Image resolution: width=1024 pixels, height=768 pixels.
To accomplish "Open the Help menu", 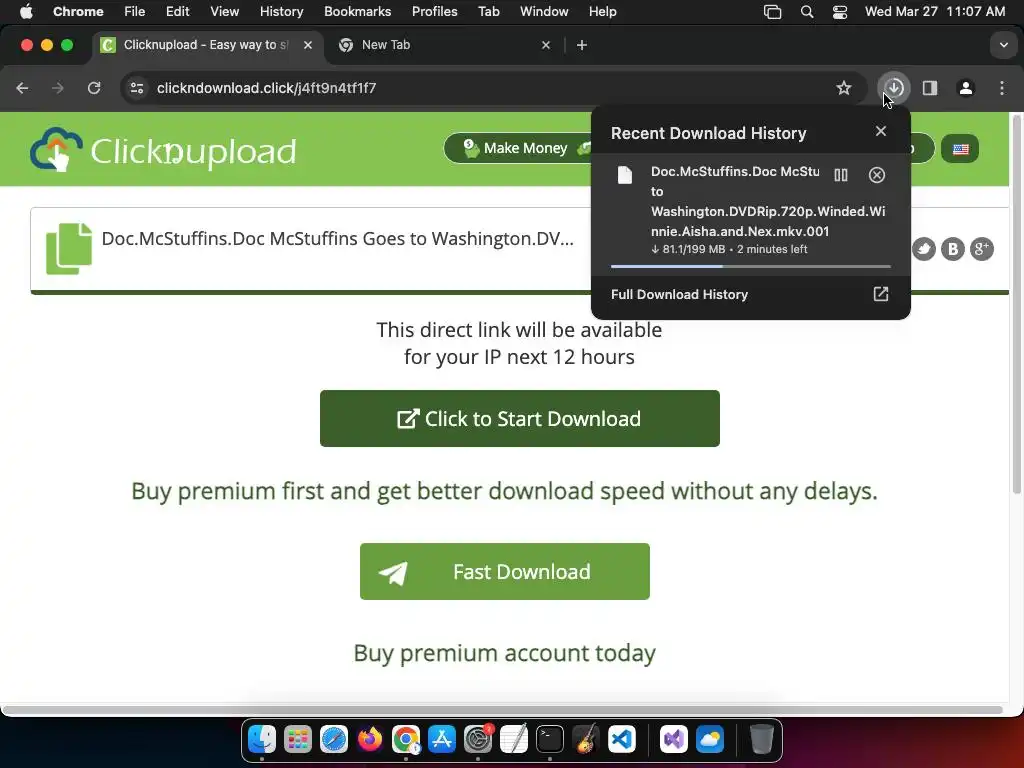I will pos(602,11).
